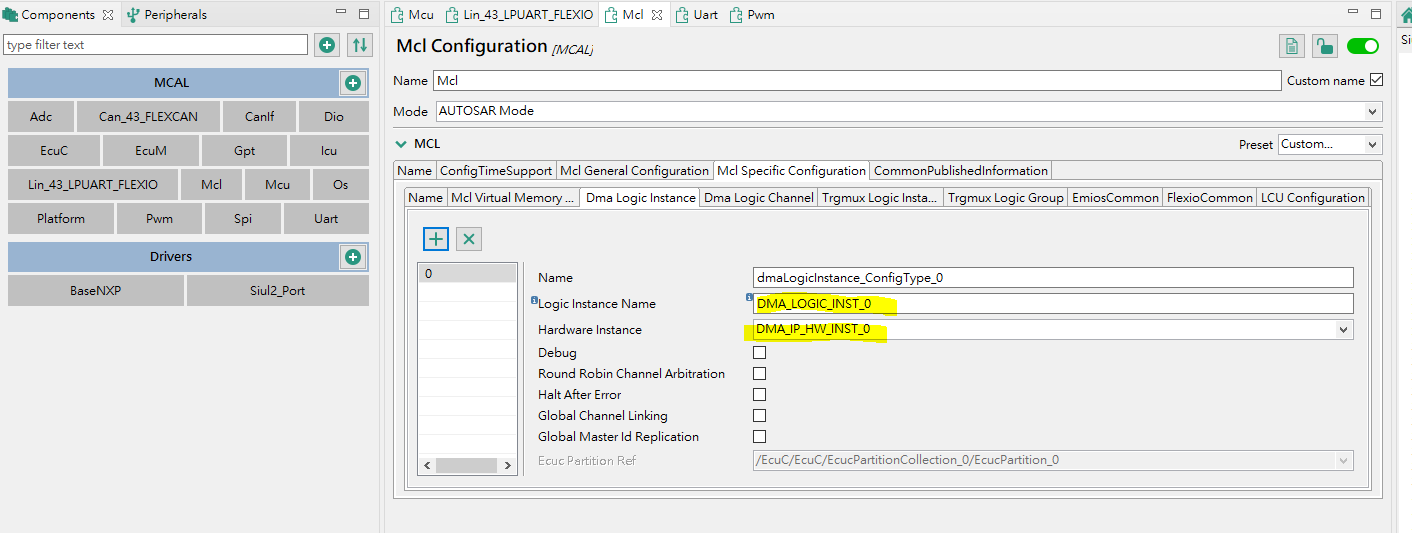This screenshot has height=533, width=1412.
Task: Add a MCAL component via its plus icon
Action: coord(353,83)
